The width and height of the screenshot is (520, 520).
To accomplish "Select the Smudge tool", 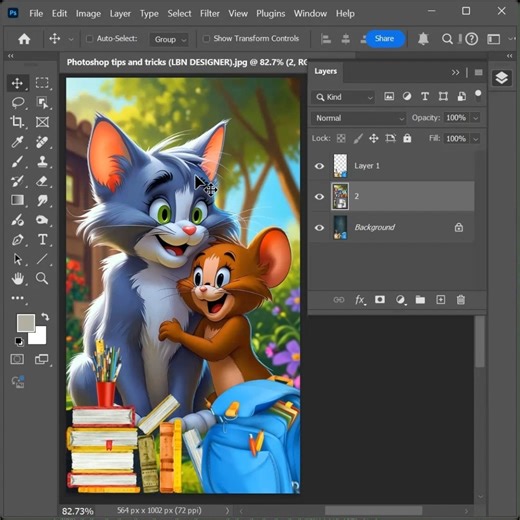I will click(x=42, y=200).
